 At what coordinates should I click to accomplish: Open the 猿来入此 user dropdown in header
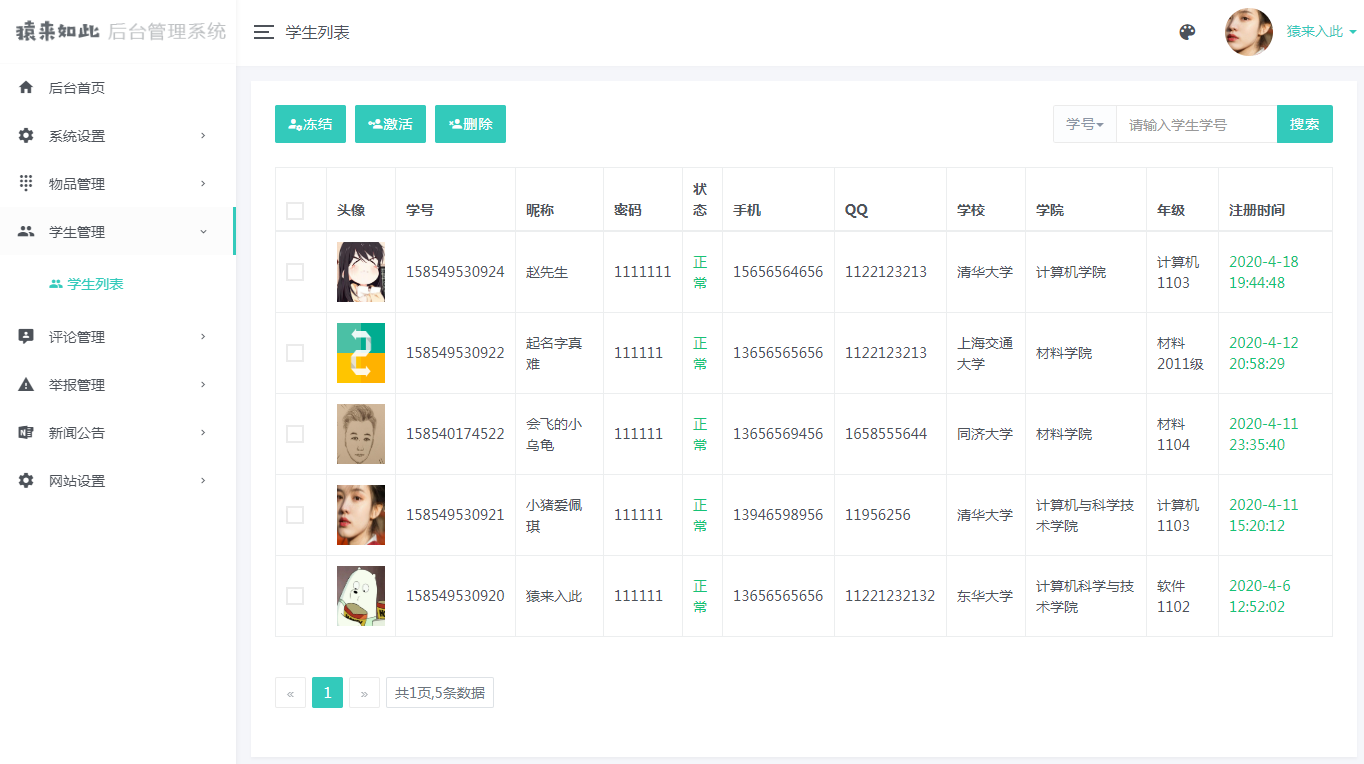point(1321,32)
